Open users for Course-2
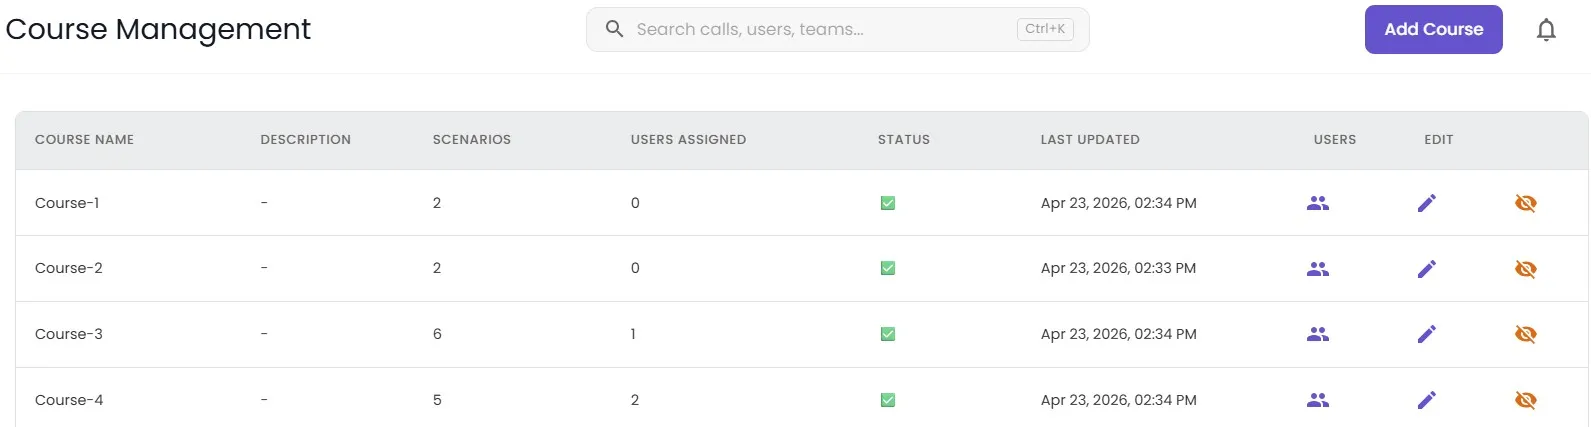1591x427 pixels. coord(1318,269)
